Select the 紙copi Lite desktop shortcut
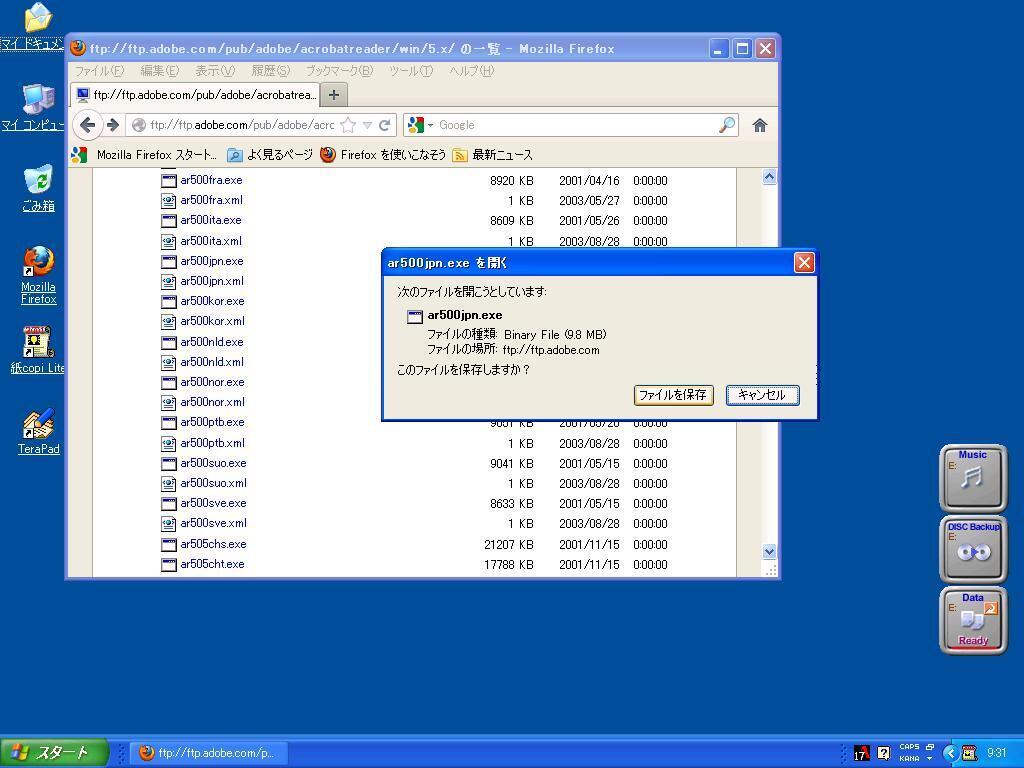 (x=37, y=350)
